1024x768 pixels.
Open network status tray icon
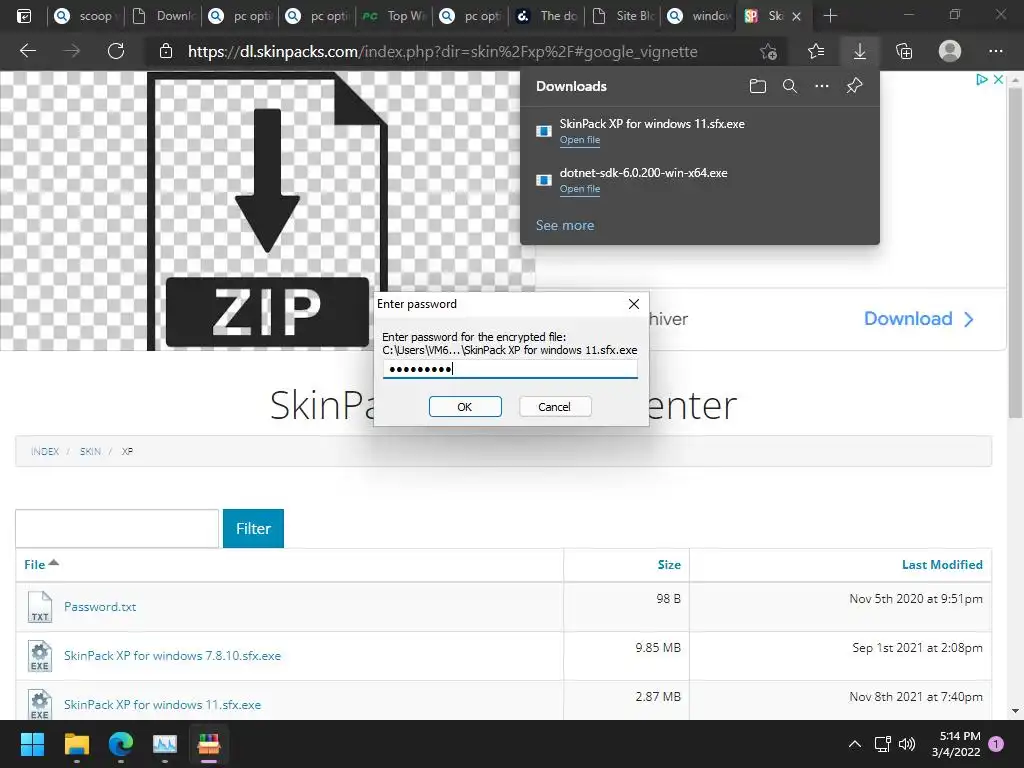(x=882, y=744)
